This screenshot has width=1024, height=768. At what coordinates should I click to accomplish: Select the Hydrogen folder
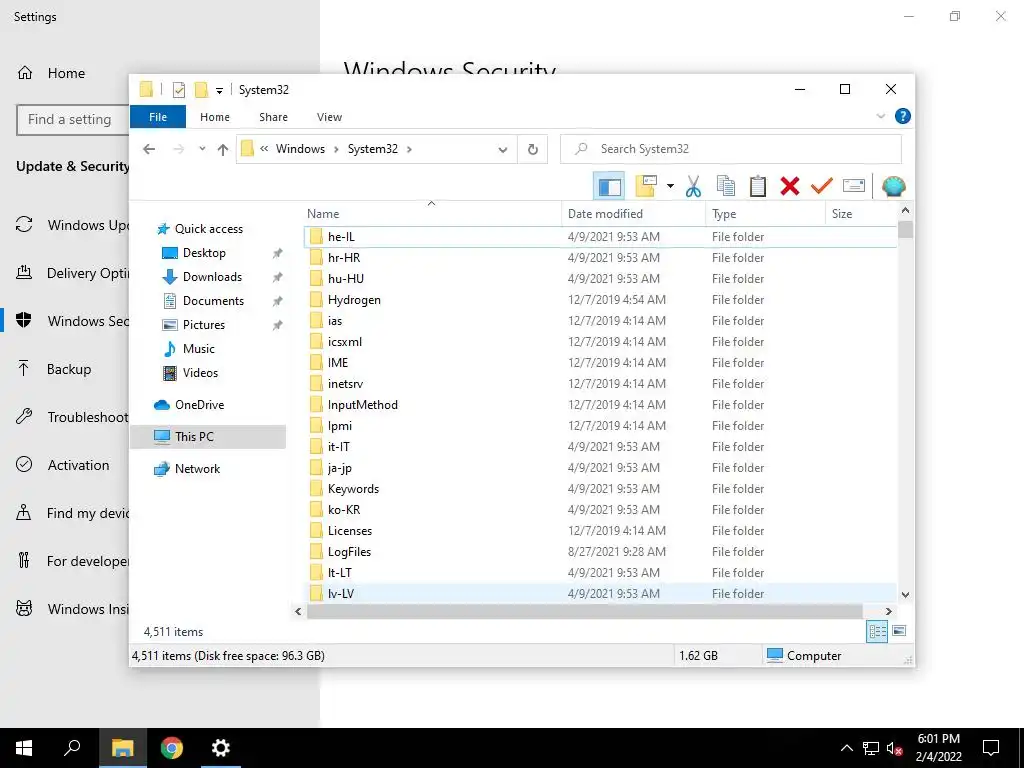click(355, 300)
